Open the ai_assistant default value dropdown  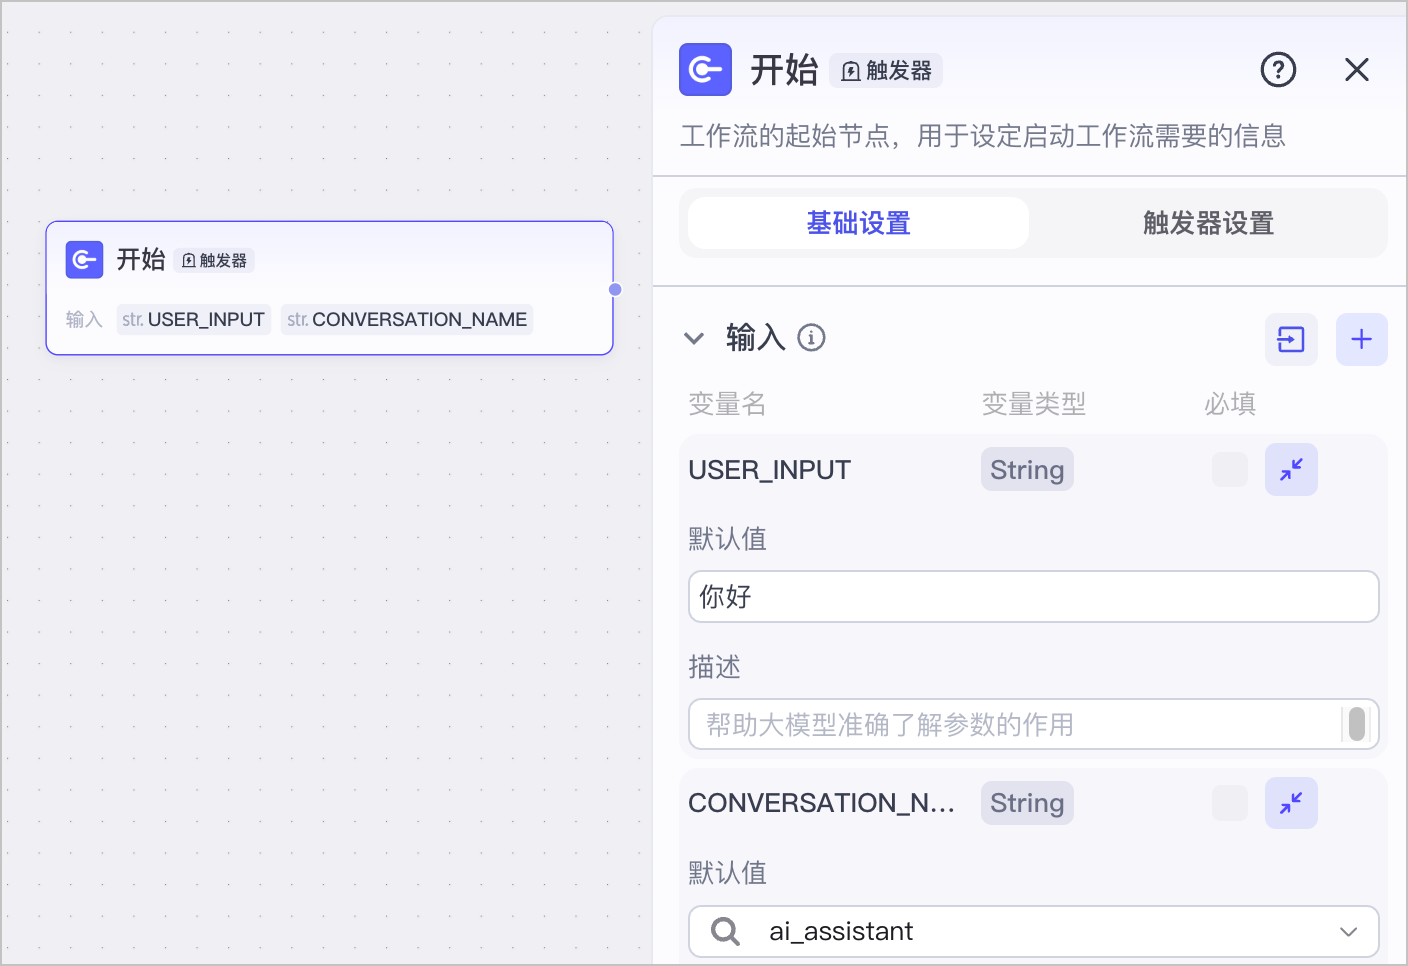(x=1033, y=931)
